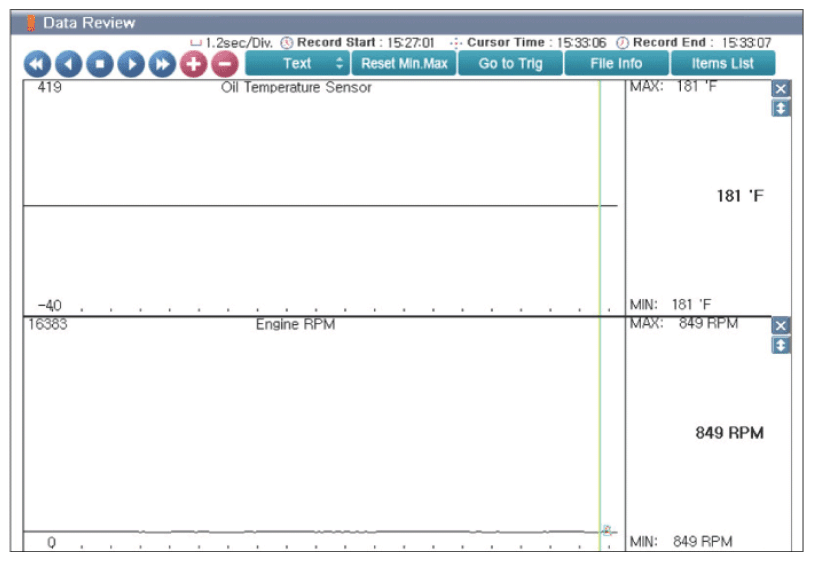Zoom out using the red minus icon
This screenshot has width=813, height=561.
225,64
